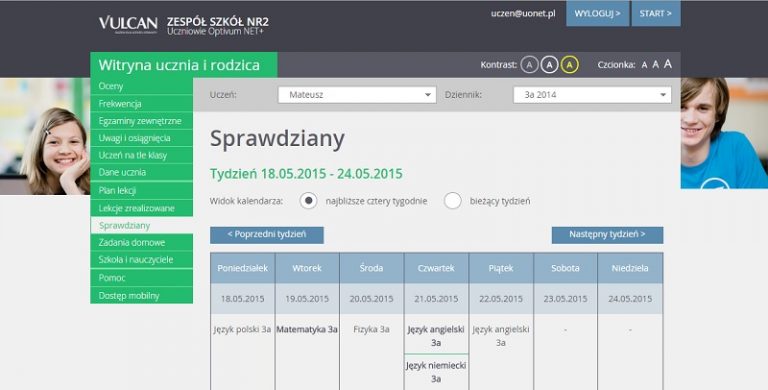Click the START button

coord(656,13)
